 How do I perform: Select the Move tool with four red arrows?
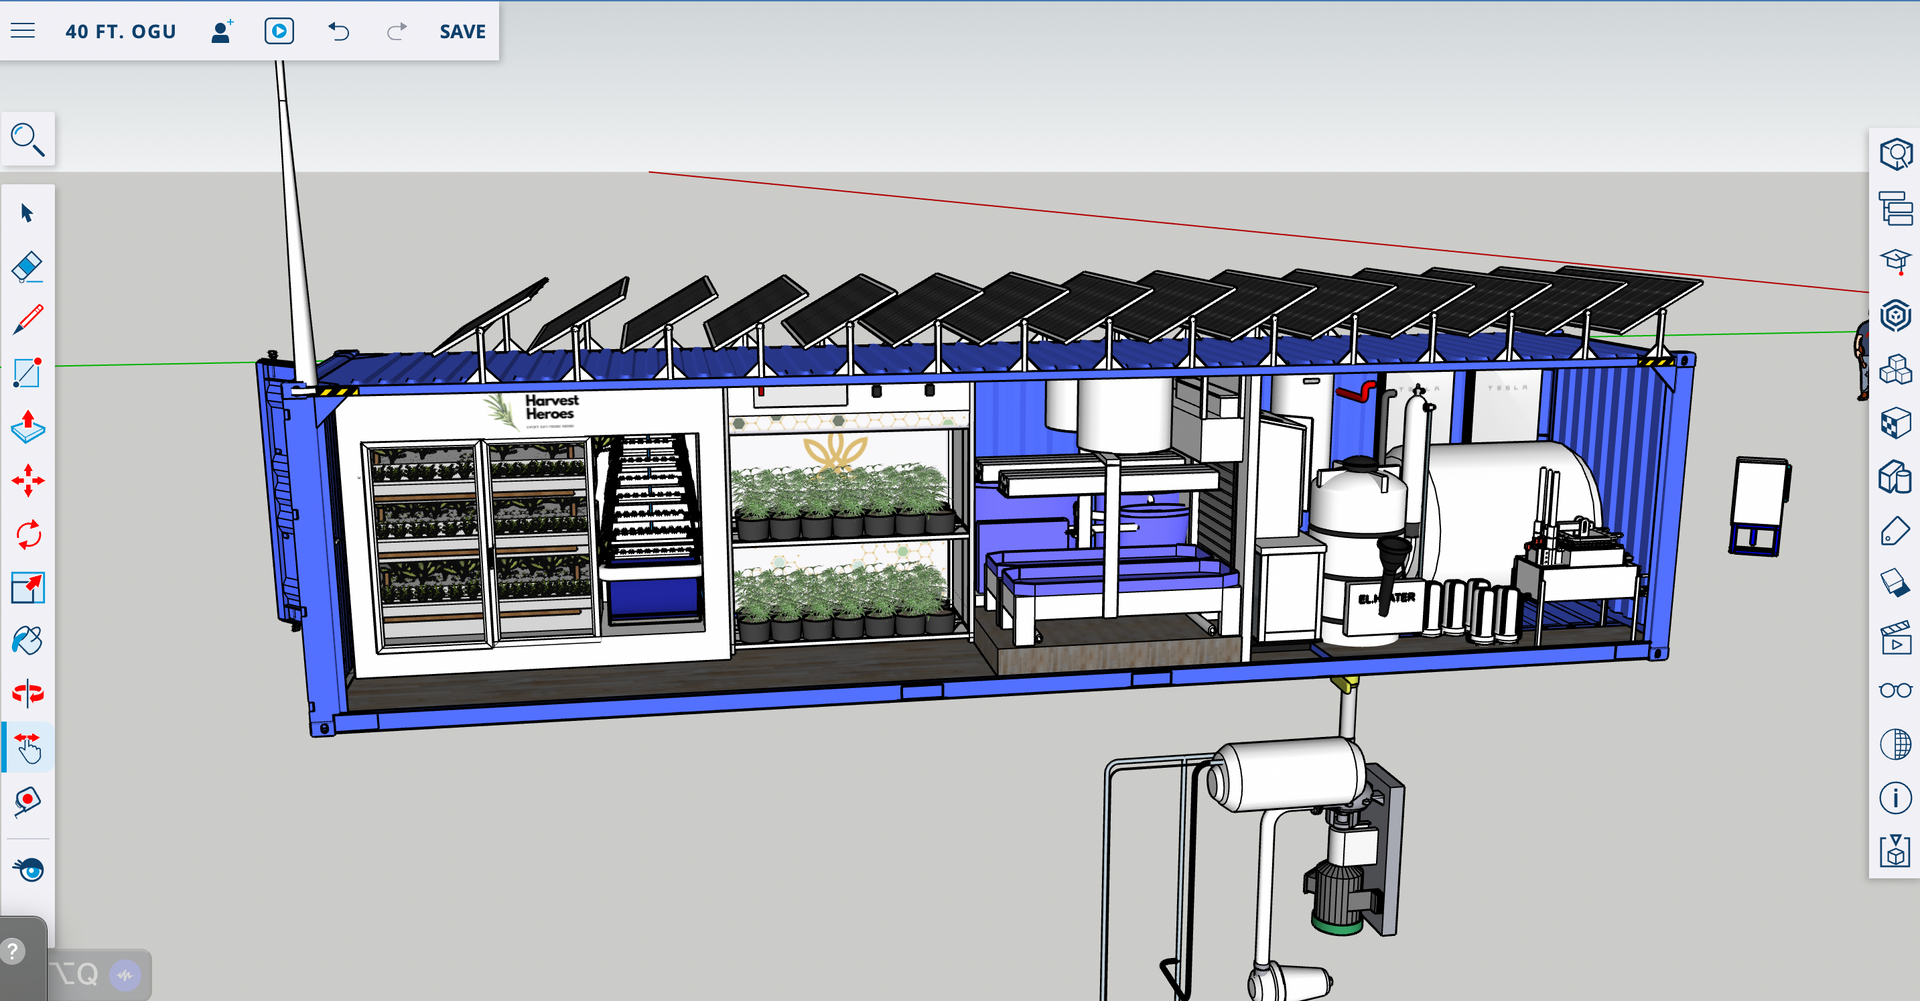(x=27, y=481)
